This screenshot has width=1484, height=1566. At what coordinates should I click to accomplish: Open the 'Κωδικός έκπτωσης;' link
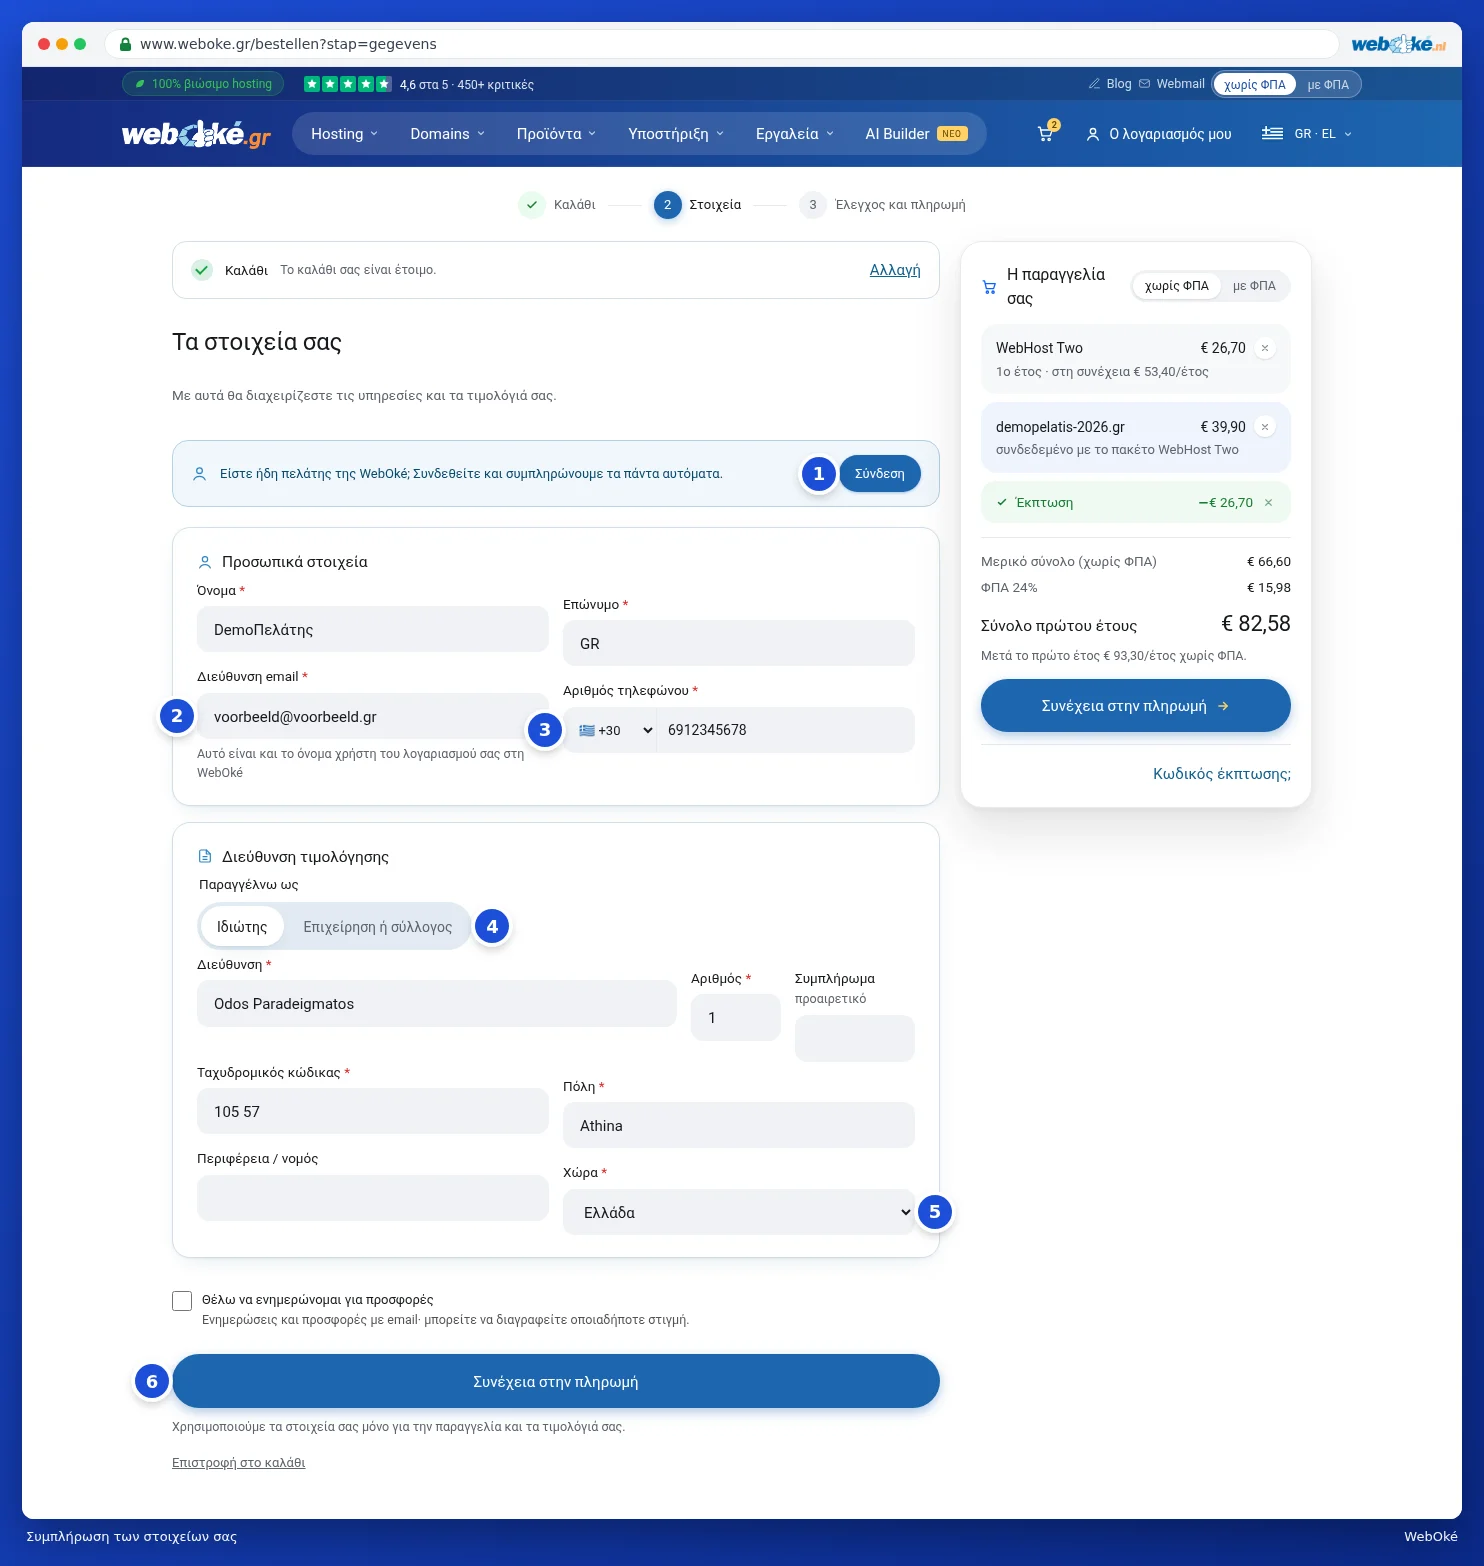click(x=1222, y=774)
